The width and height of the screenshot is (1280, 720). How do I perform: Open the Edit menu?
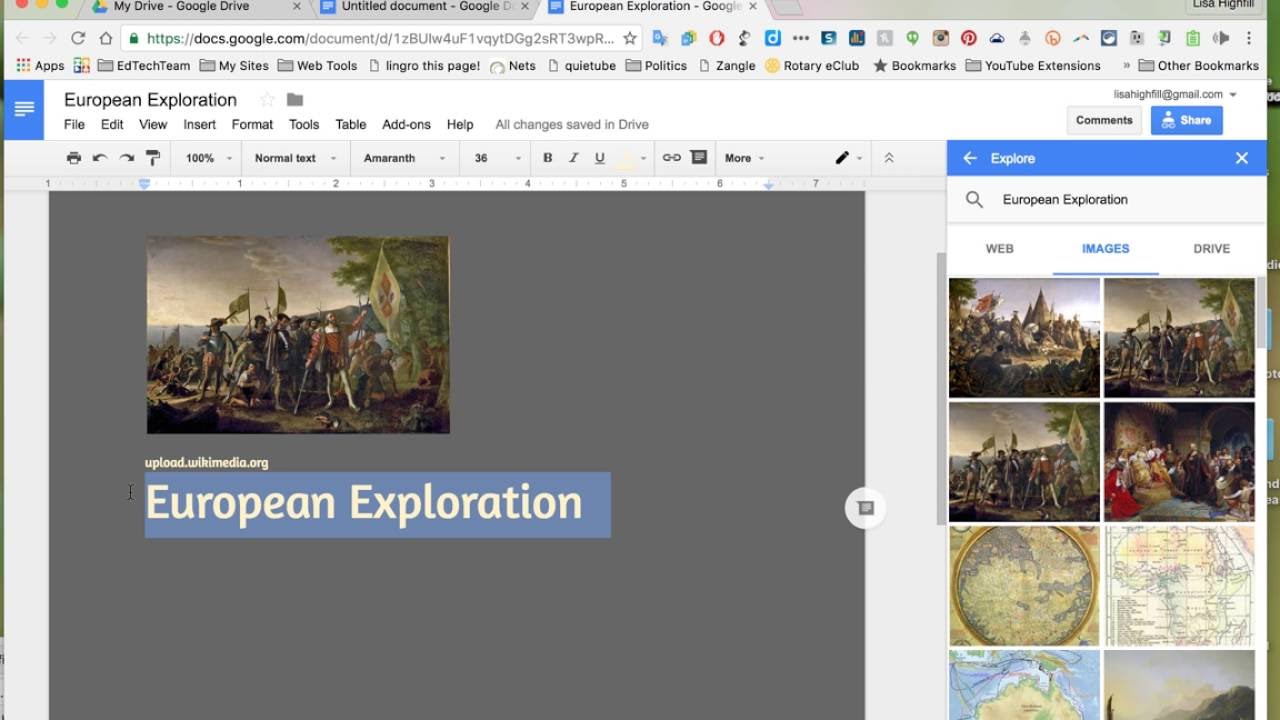coord(112,124)
